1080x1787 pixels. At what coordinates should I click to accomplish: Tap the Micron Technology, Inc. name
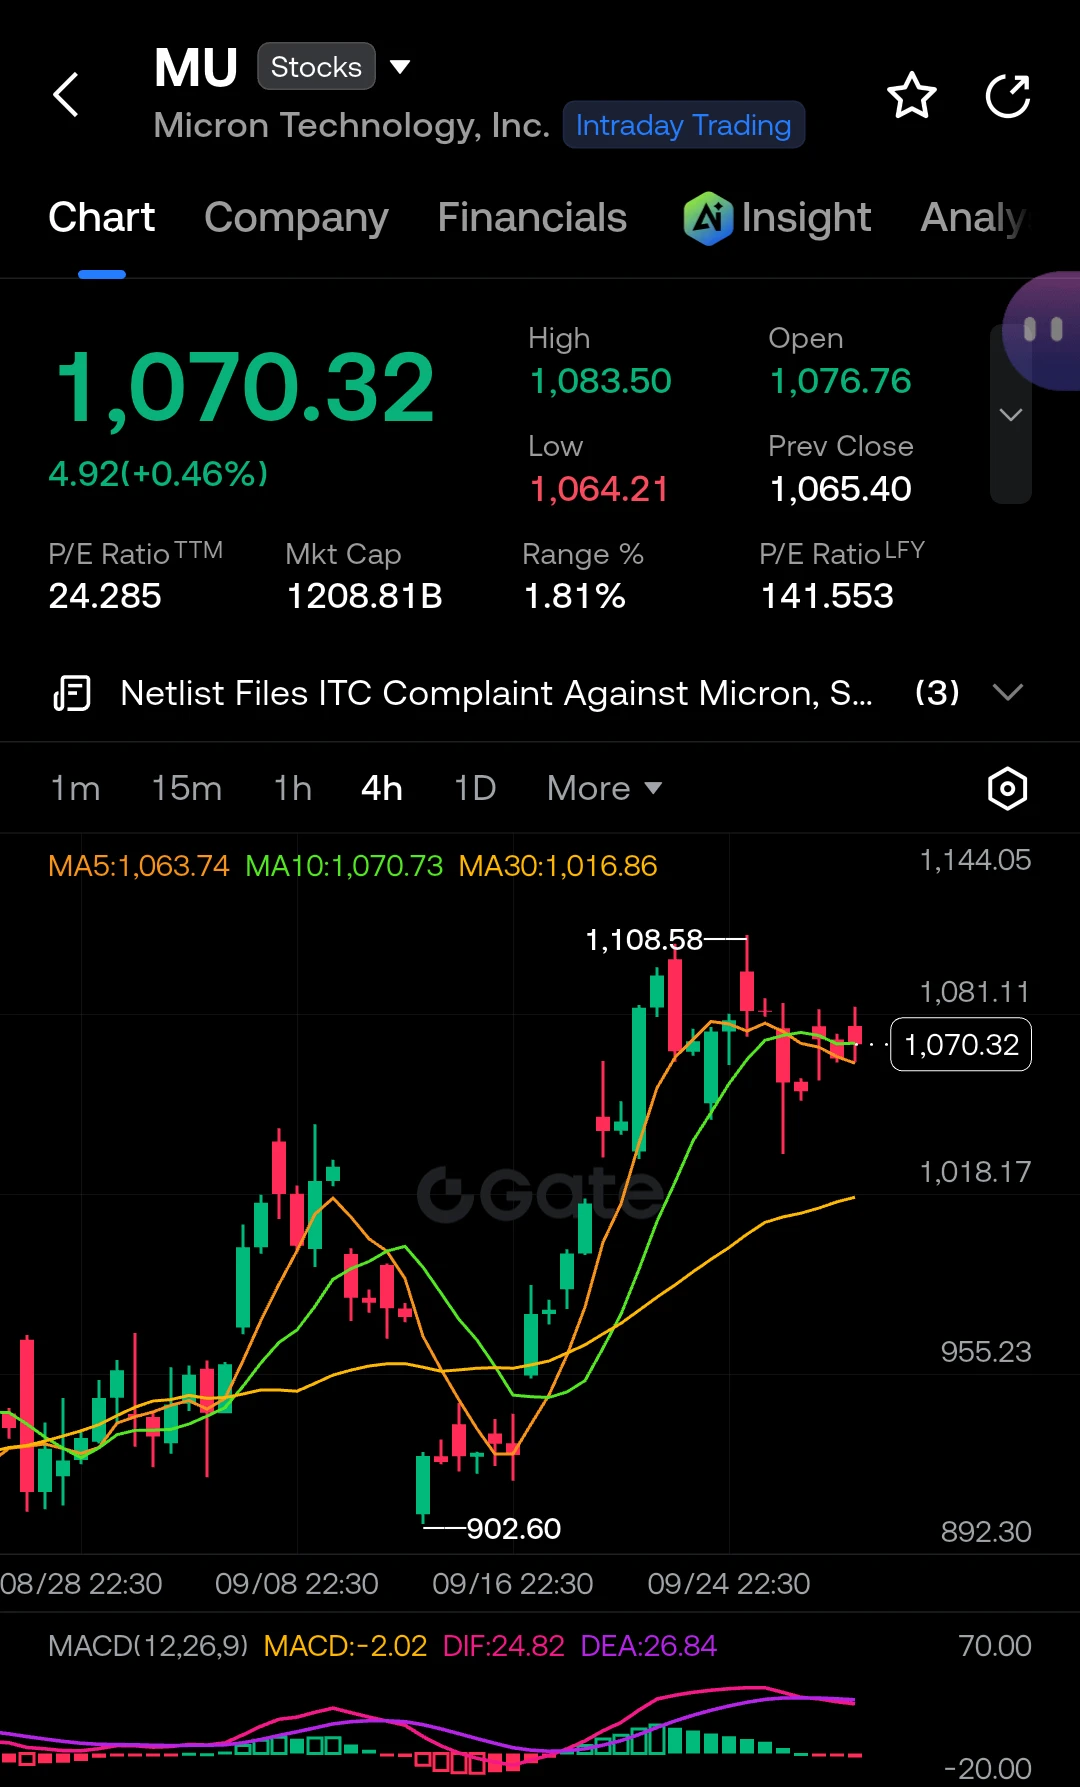(x=352, y=125)
